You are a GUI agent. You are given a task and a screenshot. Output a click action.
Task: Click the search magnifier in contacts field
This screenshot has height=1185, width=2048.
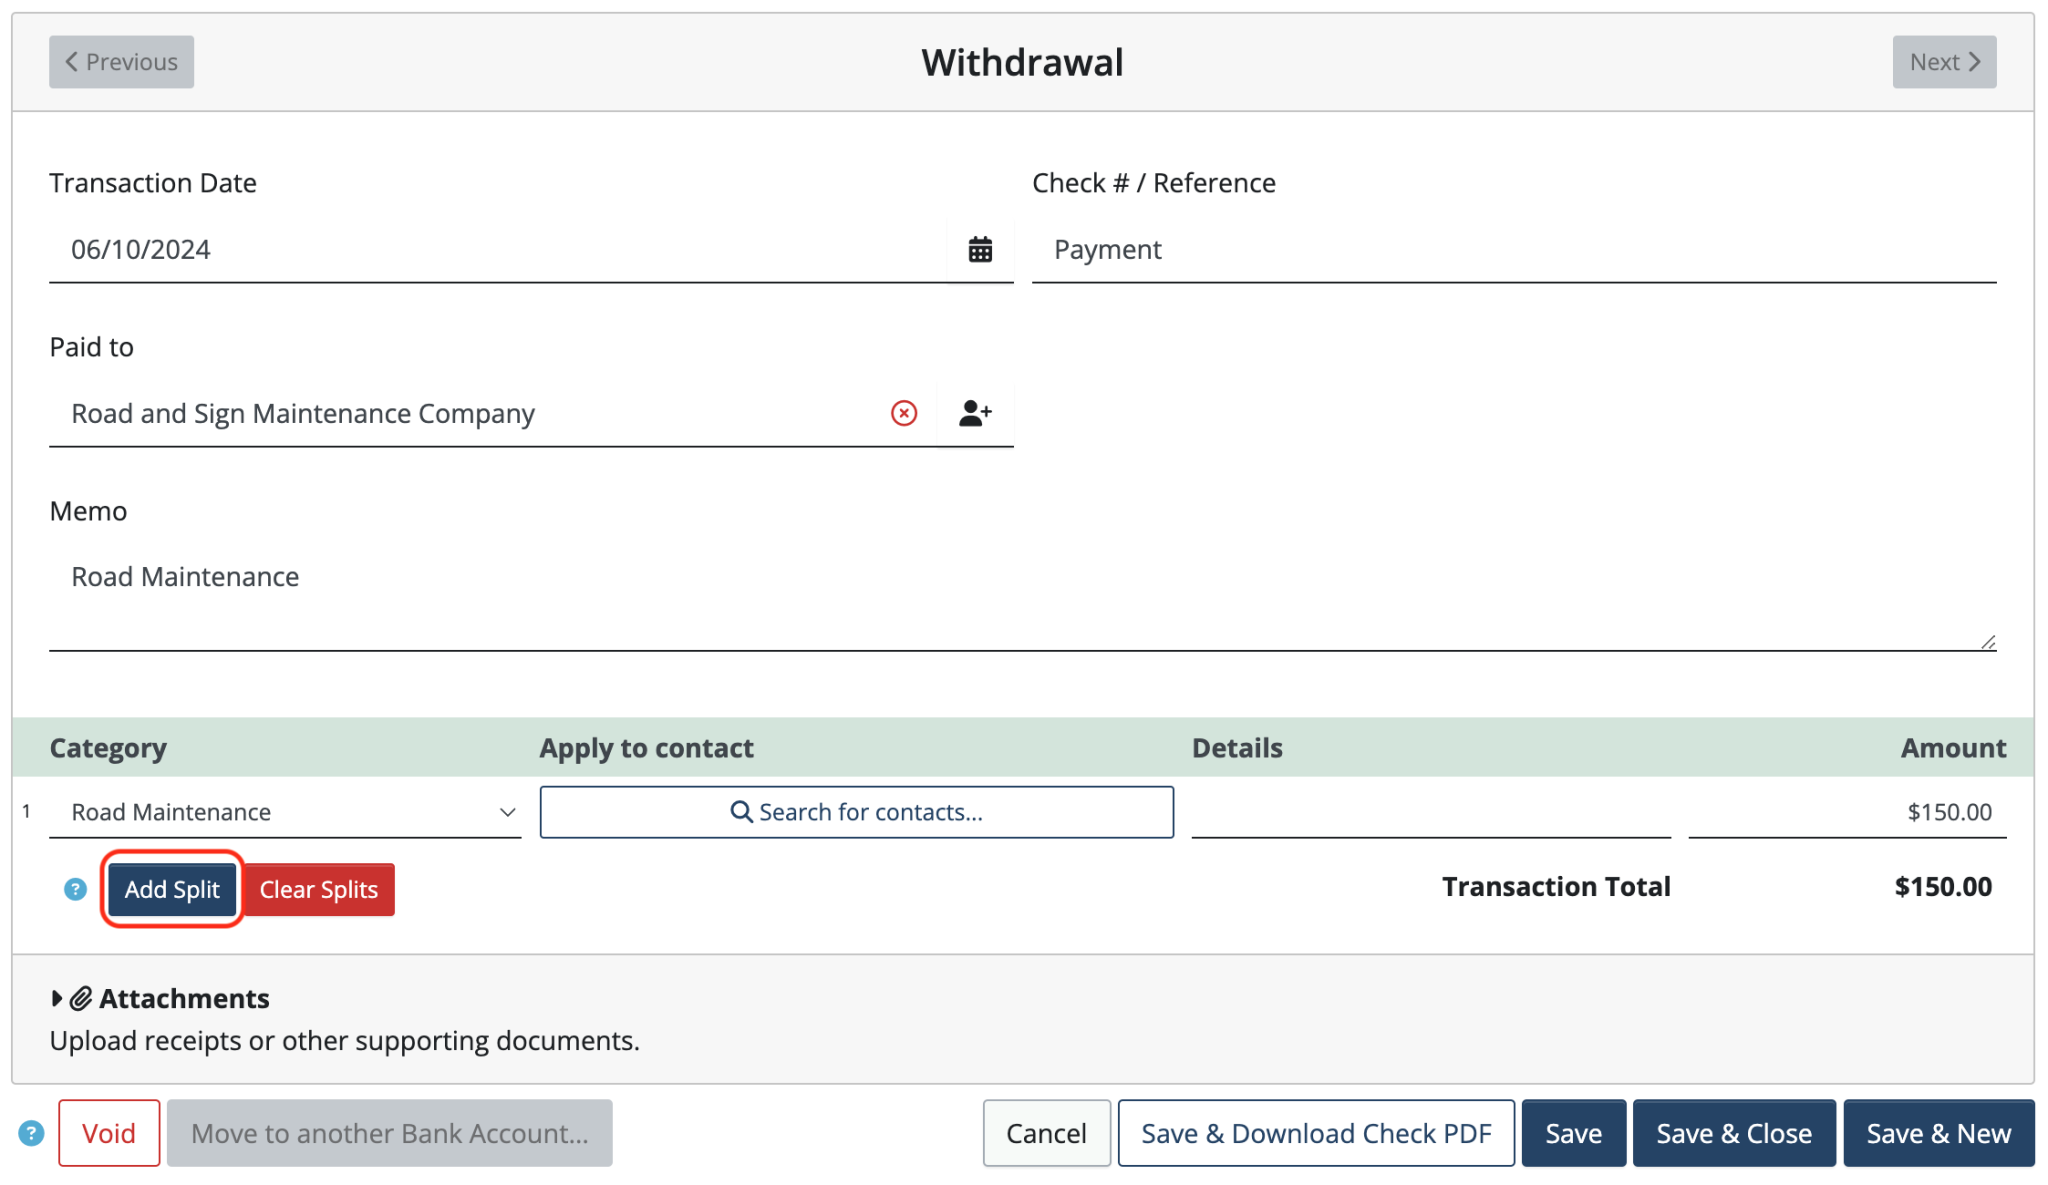pyautogui.click(x=741, y=812)
